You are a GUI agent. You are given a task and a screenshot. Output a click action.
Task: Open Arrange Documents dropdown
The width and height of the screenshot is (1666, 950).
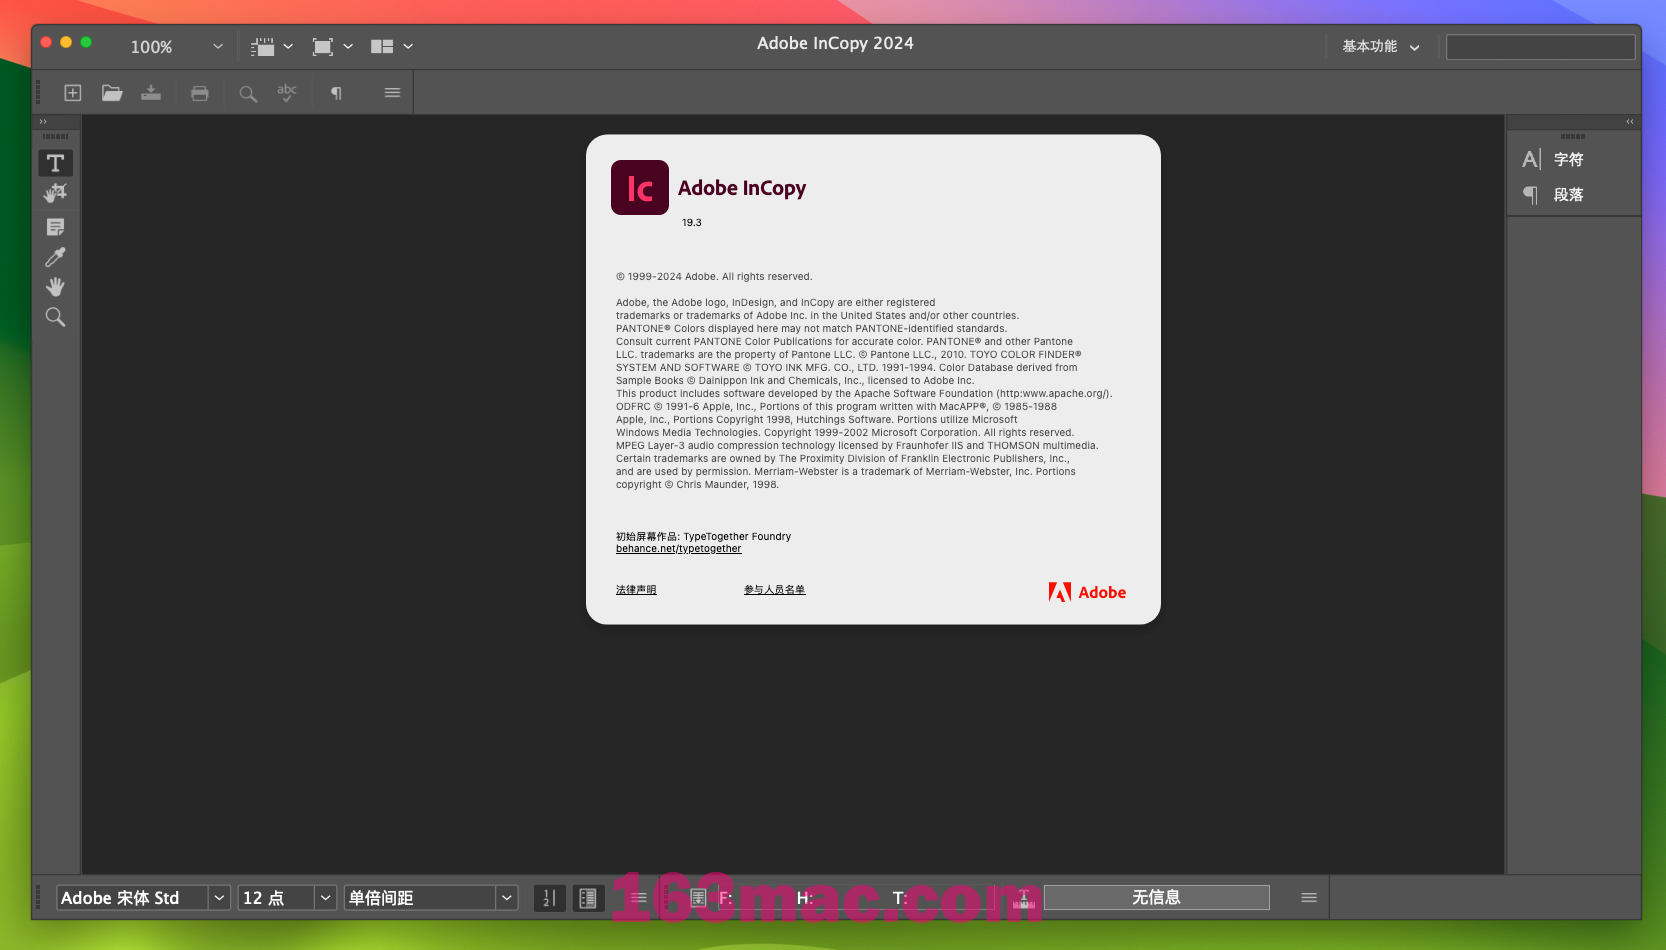[392, 46]
